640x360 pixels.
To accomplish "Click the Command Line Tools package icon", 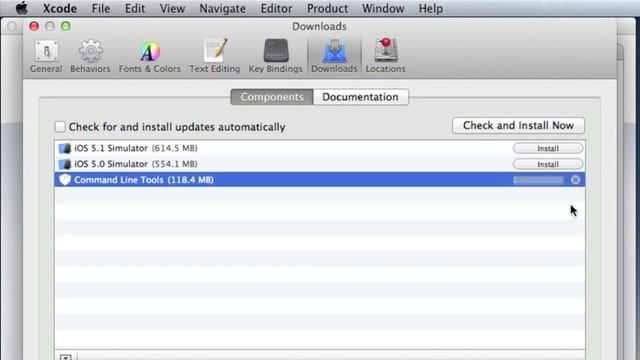I will pos(65,180).
